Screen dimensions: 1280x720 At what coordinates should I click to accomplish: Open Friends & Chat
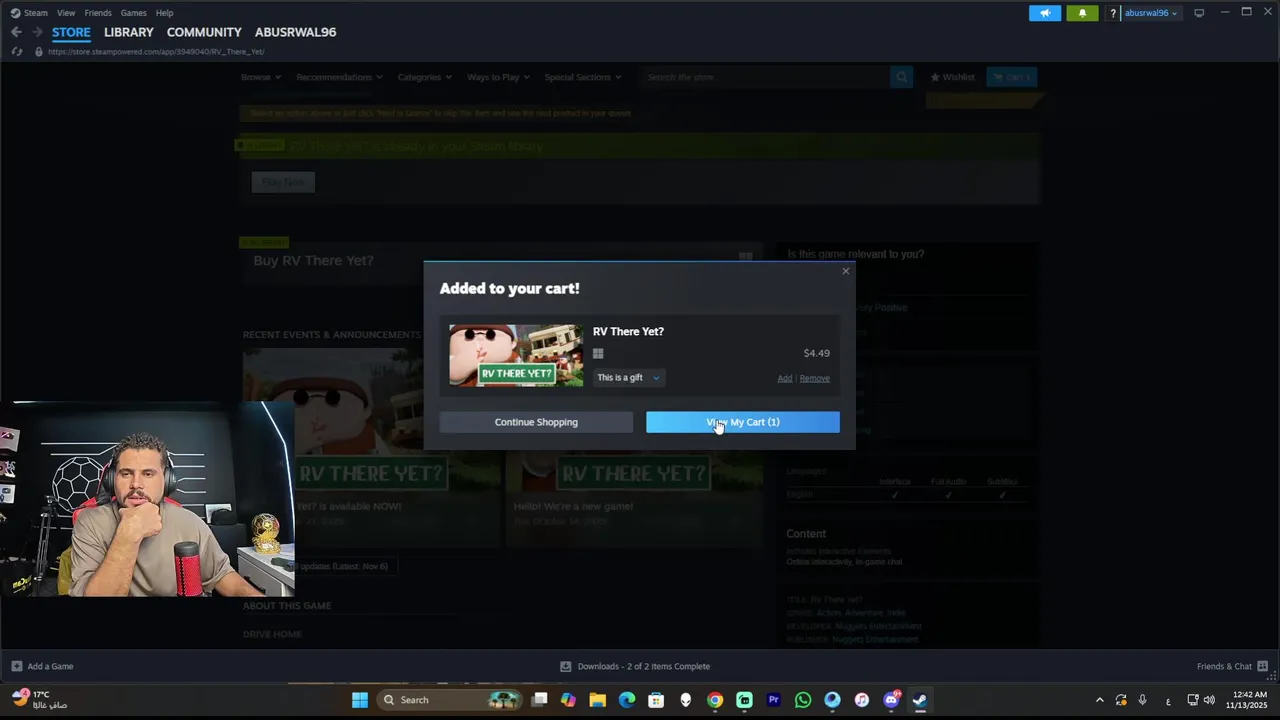point(1232,666)
